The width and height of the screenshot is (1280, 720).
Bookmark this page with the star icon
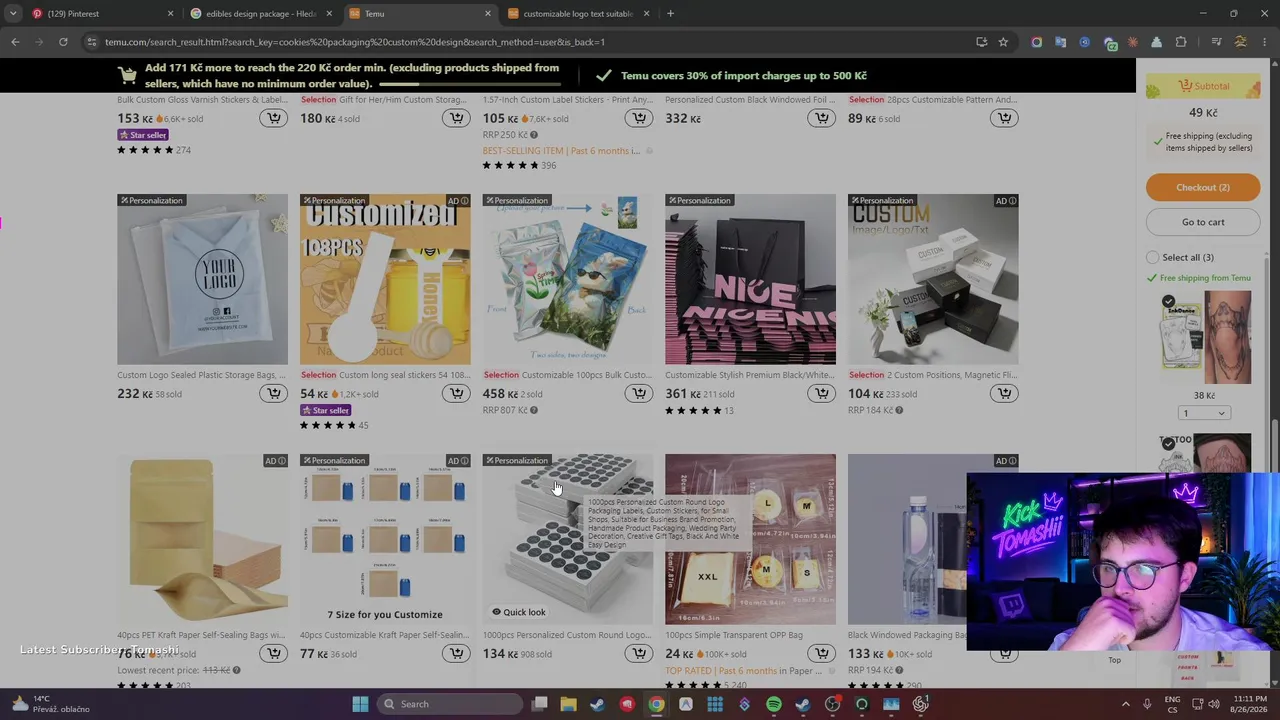[1003, 42]
